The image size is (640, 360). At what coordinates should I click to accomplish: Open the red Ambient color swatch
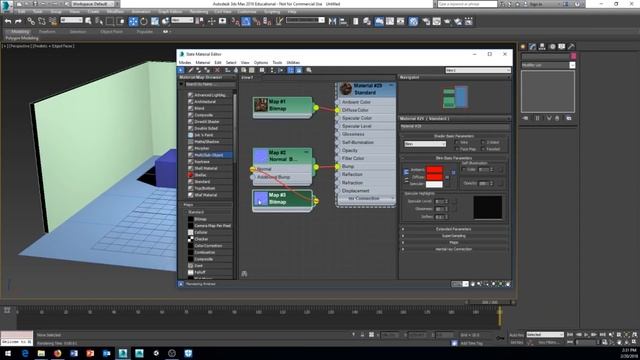(x=434, y=169)
